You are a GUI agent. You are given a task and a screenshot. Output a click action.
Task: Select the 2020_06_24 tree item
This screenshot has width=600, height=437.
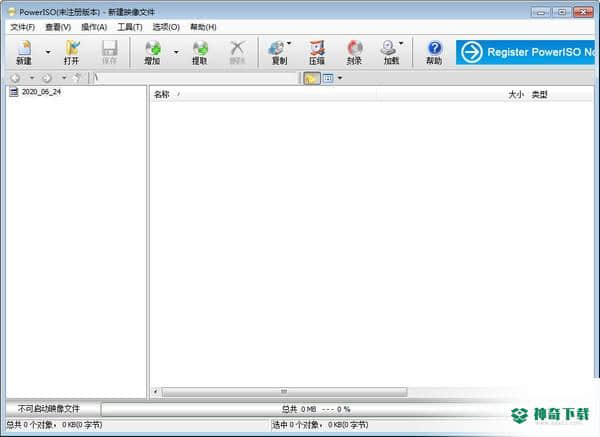(x=35, y=92)
